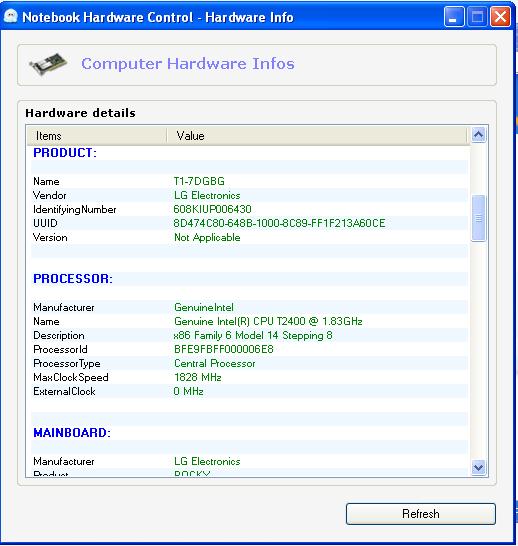The width and height of the screenshot is (518, 546).
Task: Click the Refresh button
Action: 421,514
